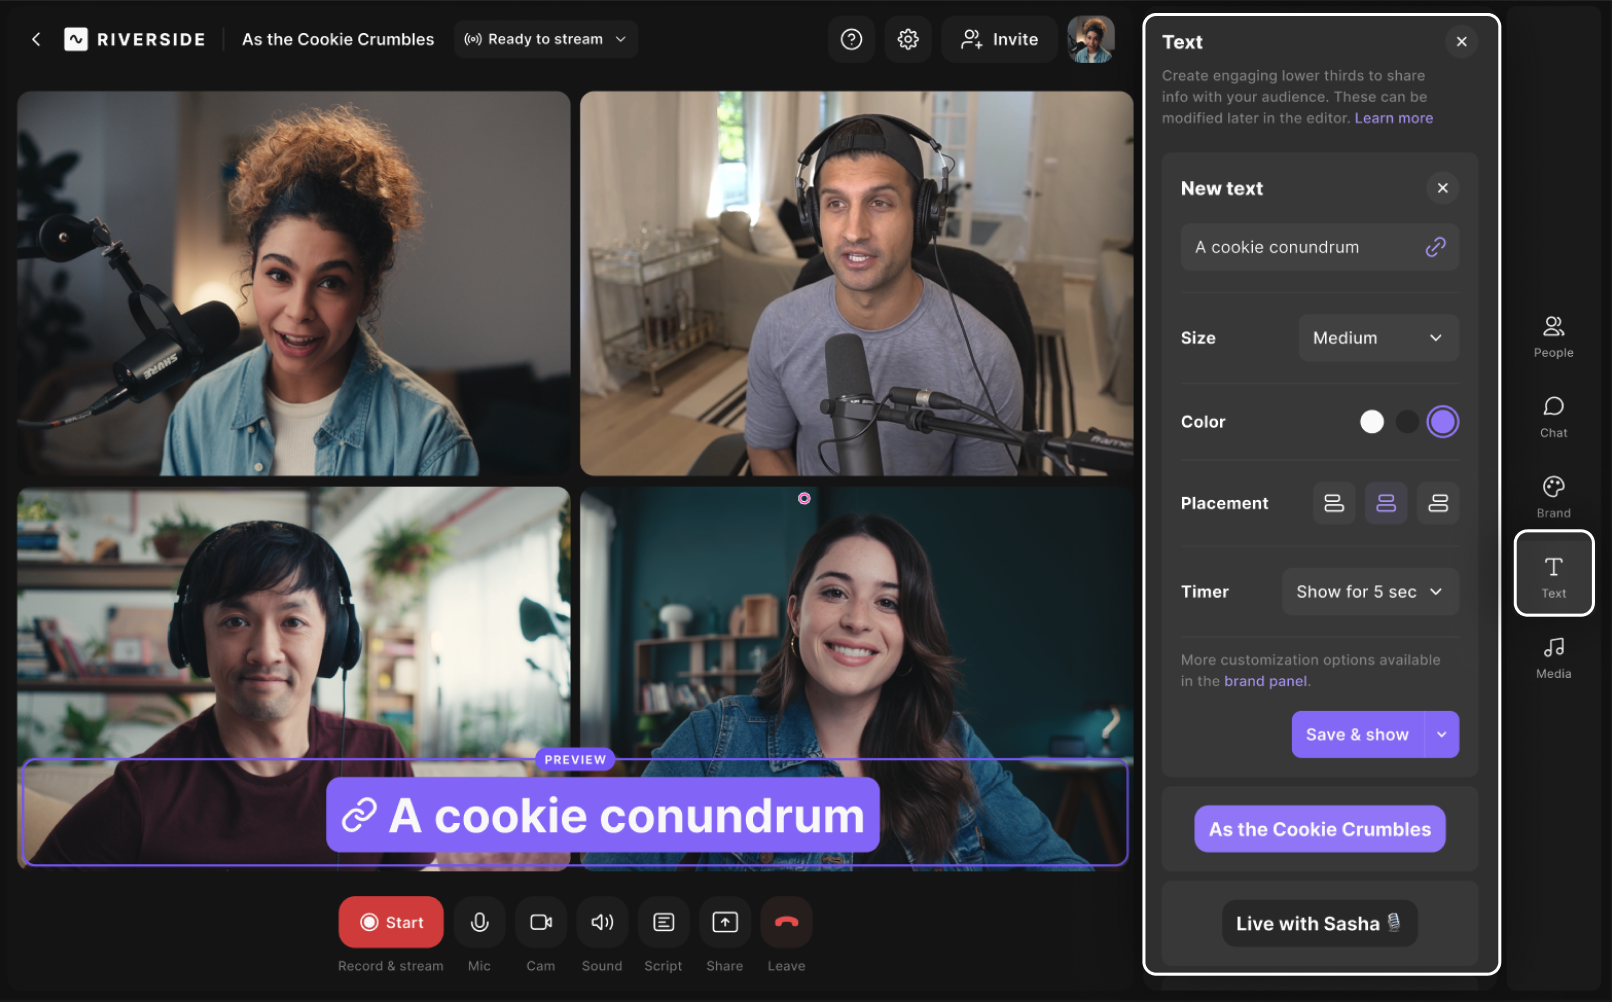Open the help question mark icon

(851, 39)
